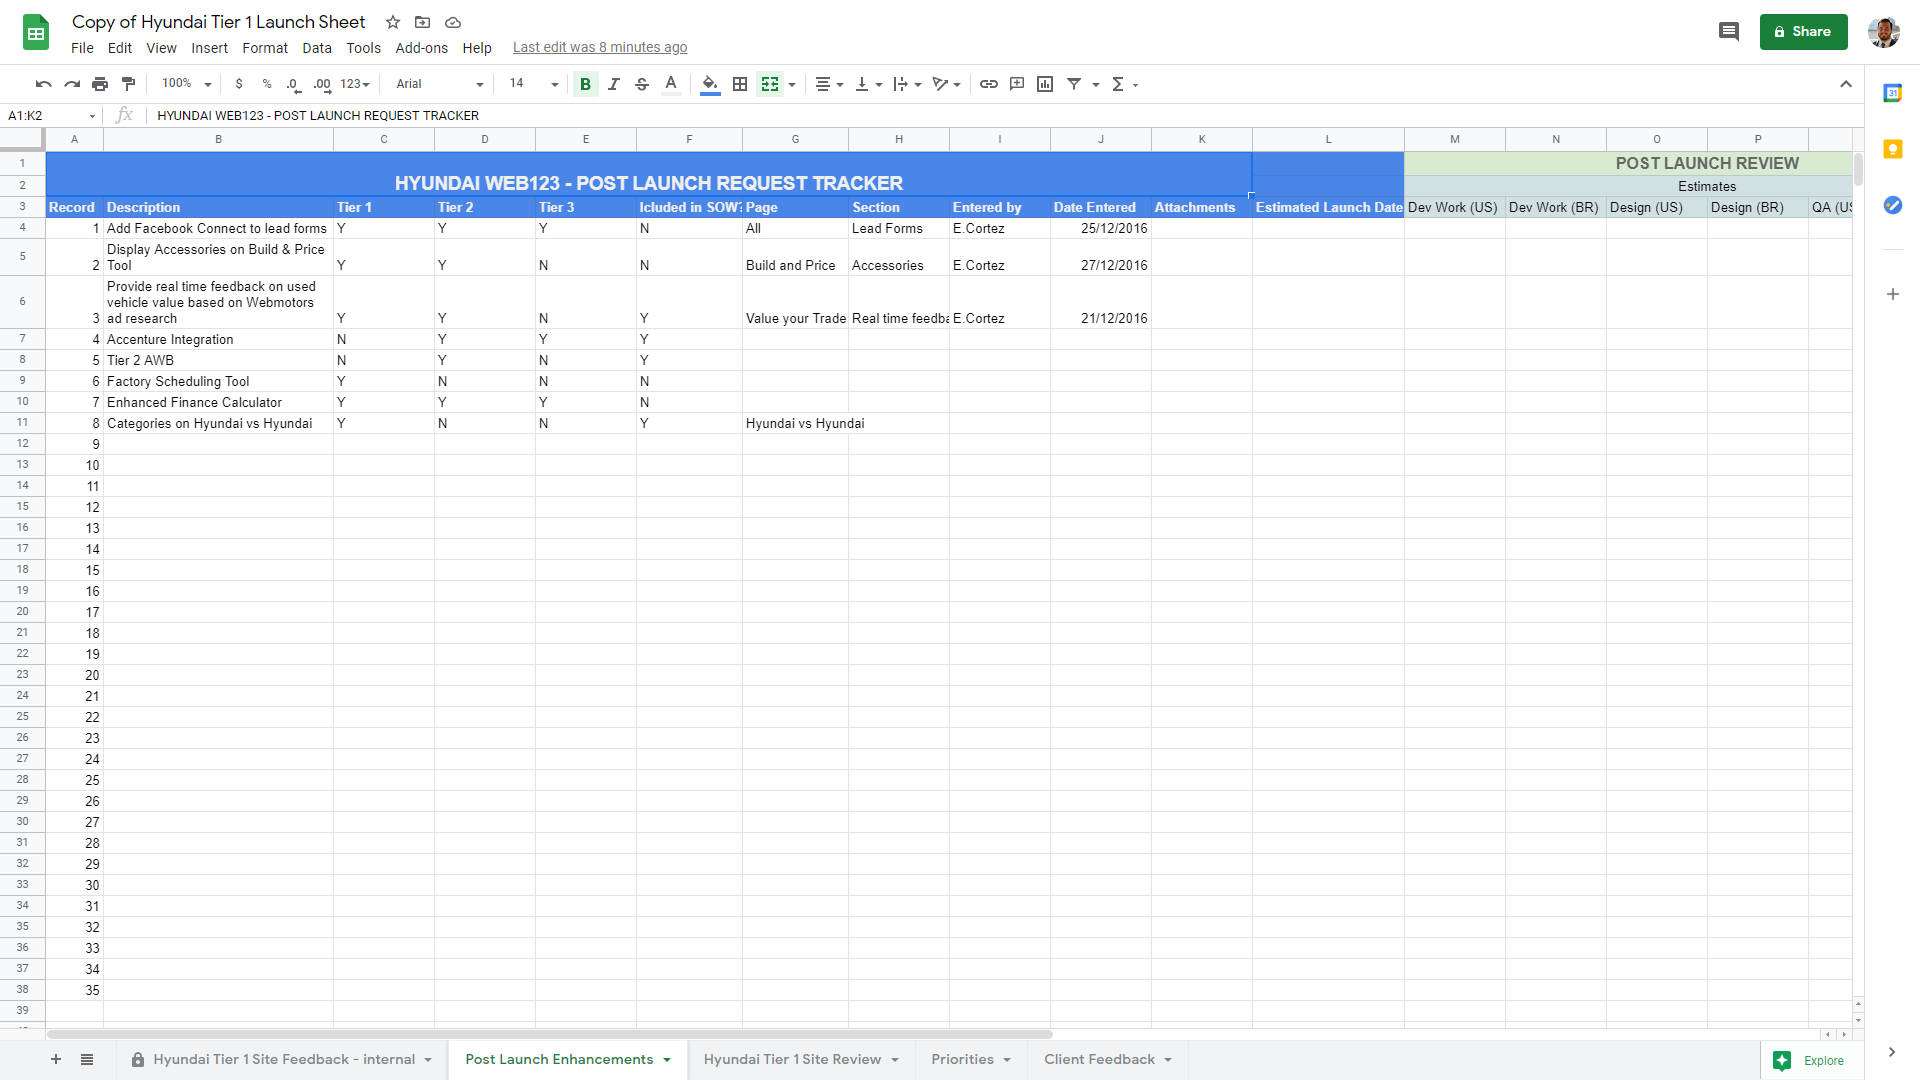Click the Print icon
This screenshot has height=1080, width=1920.
click(100, 84)
